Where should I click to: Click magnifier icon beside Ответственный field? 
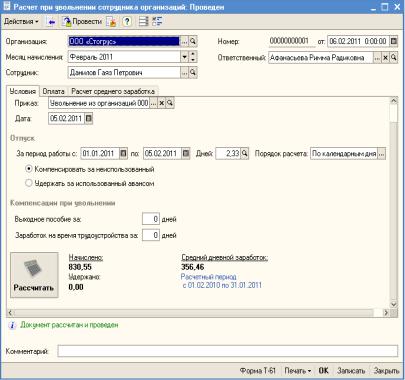point(394,57)
